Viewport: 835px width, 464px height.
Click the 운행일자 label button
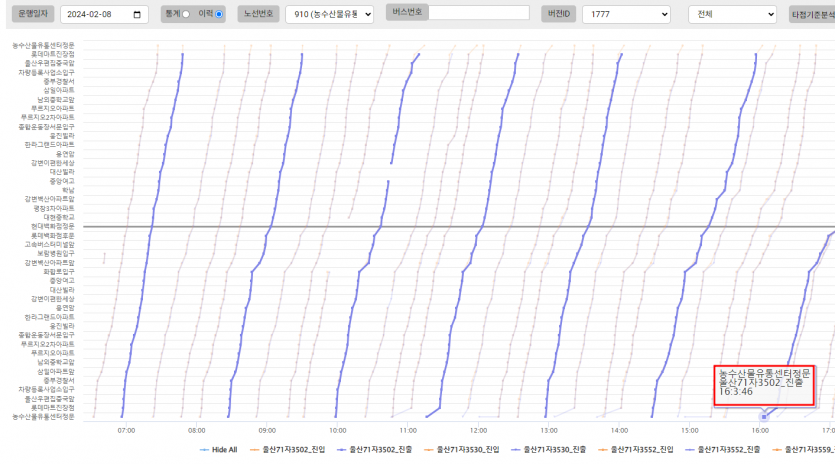point(31,15)
